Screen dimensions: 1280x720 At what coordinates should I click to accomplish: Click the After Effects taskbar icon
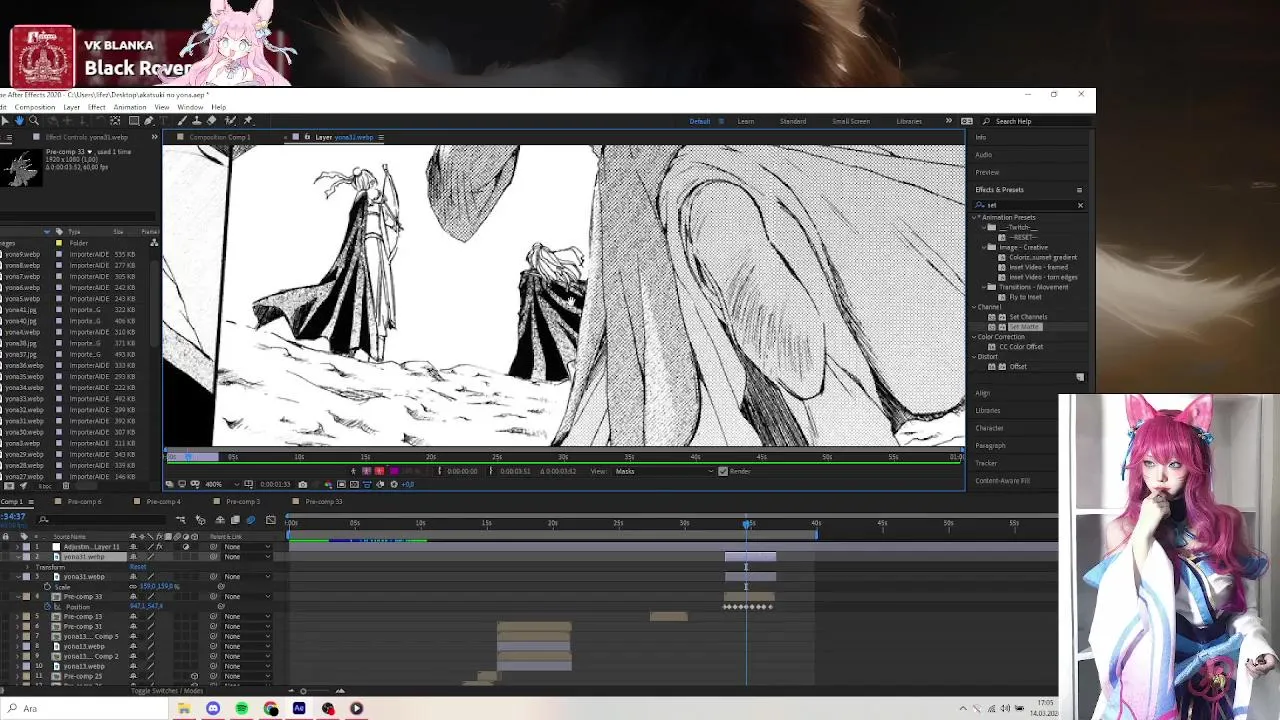pyautogui.click(x=299, y=708)
